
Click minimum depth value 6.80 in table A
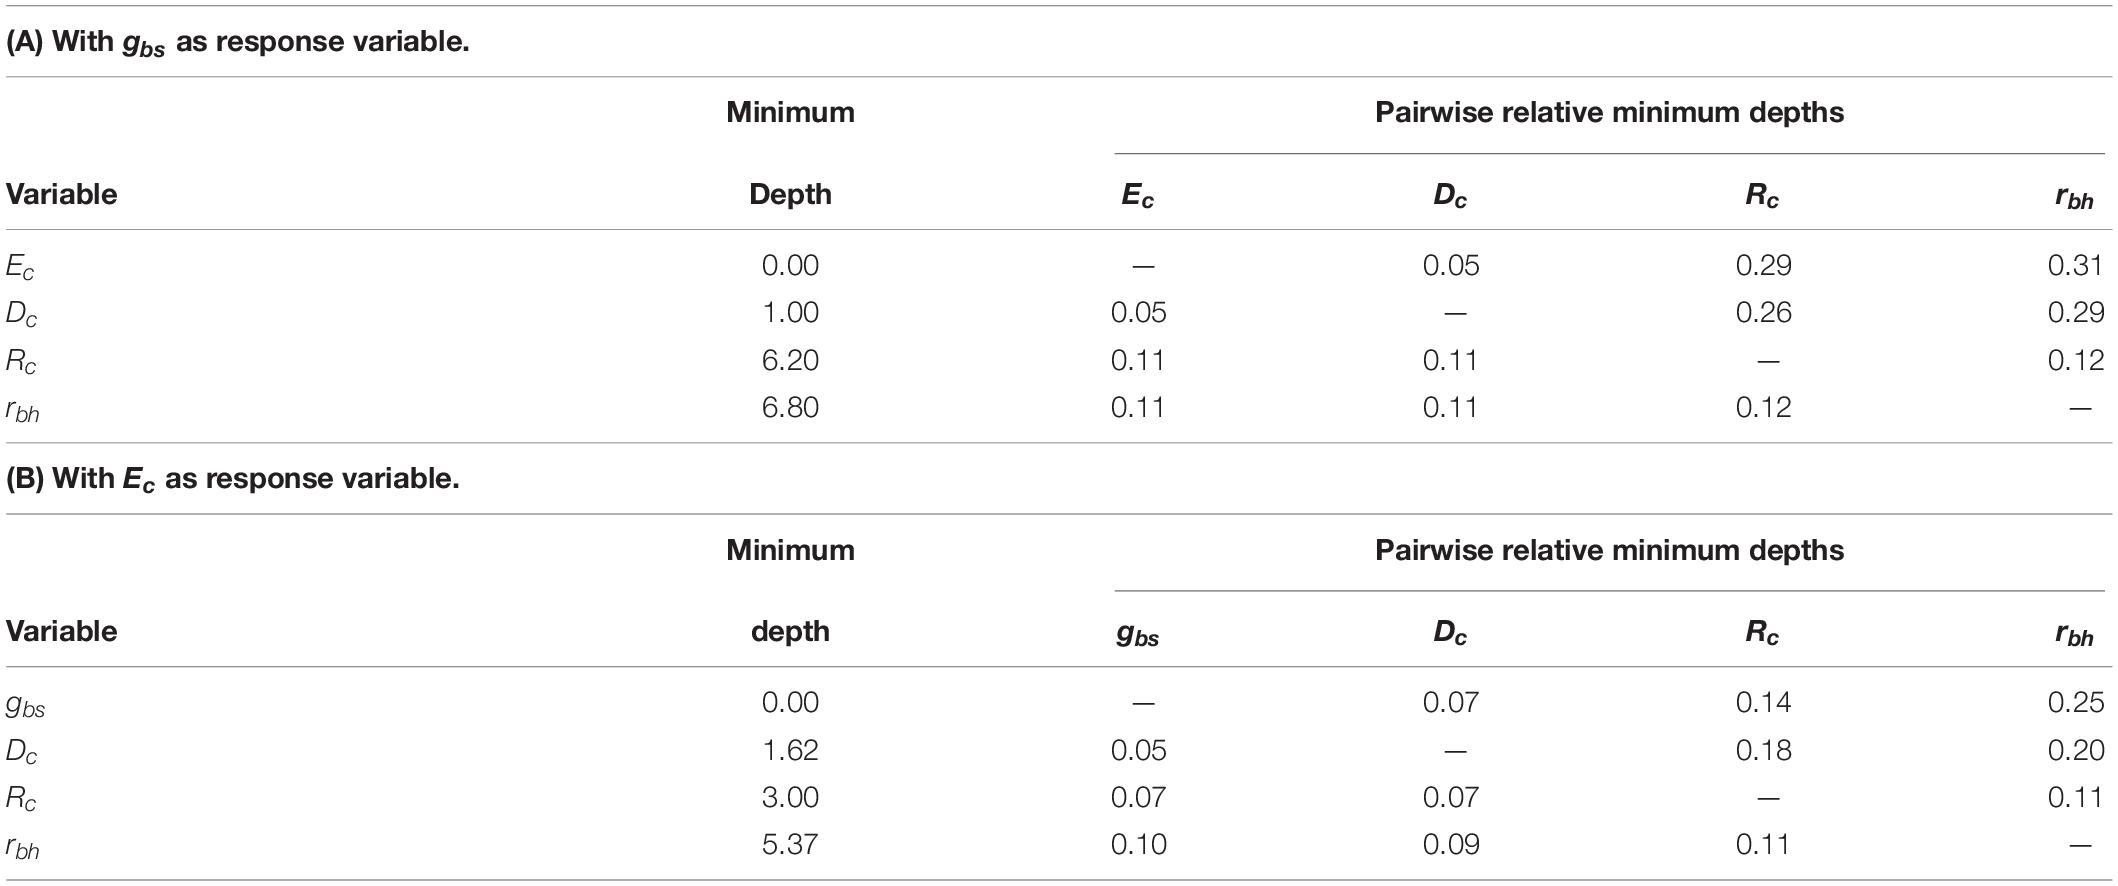790,407
